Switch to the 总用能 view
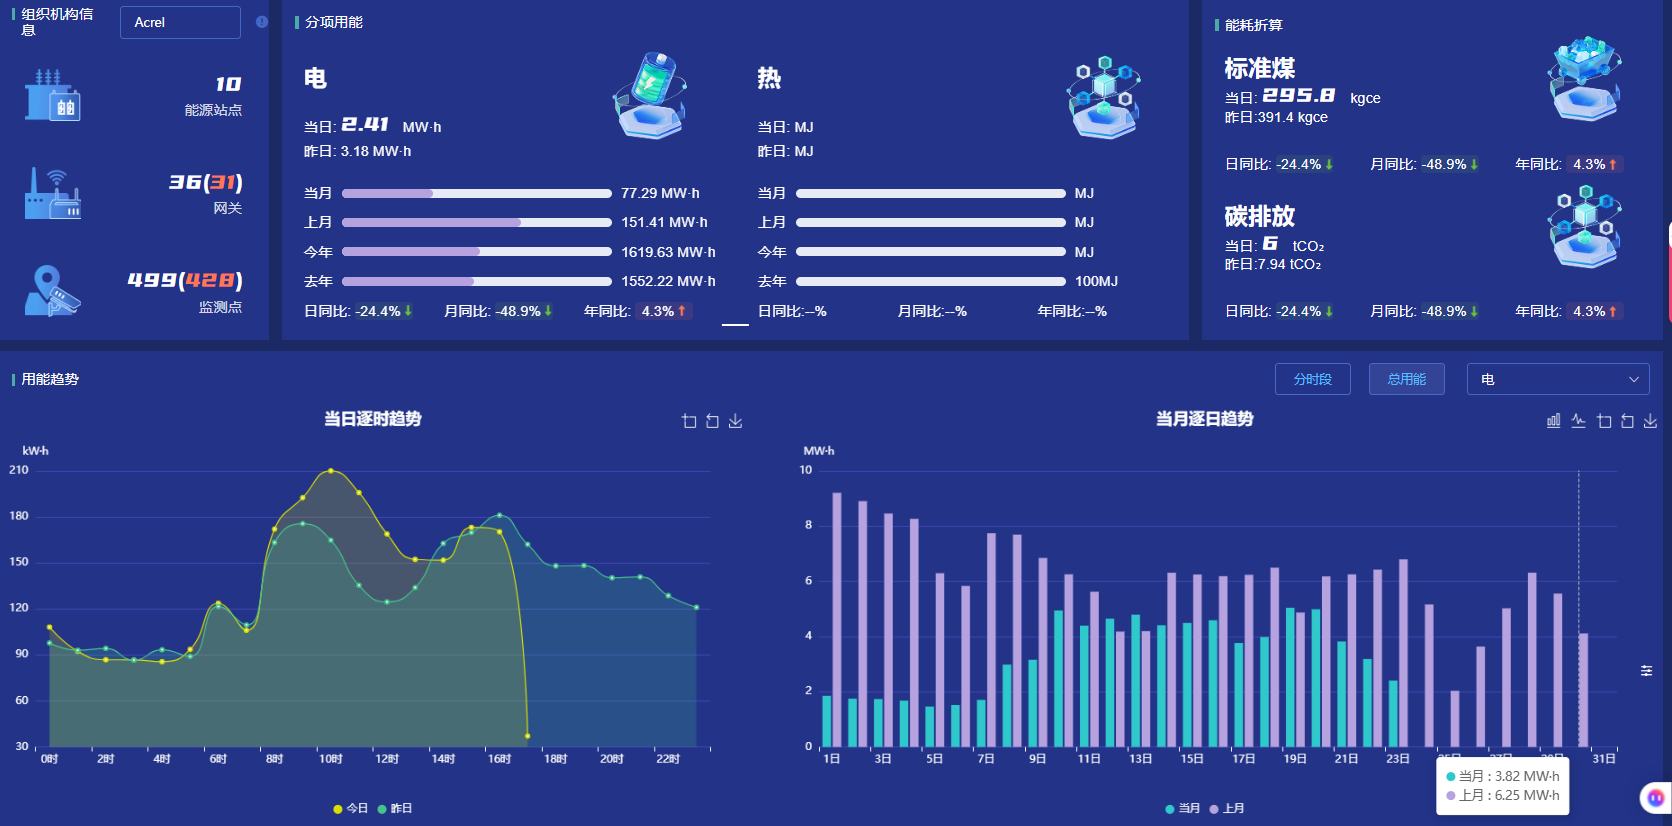 [1406, 379]
